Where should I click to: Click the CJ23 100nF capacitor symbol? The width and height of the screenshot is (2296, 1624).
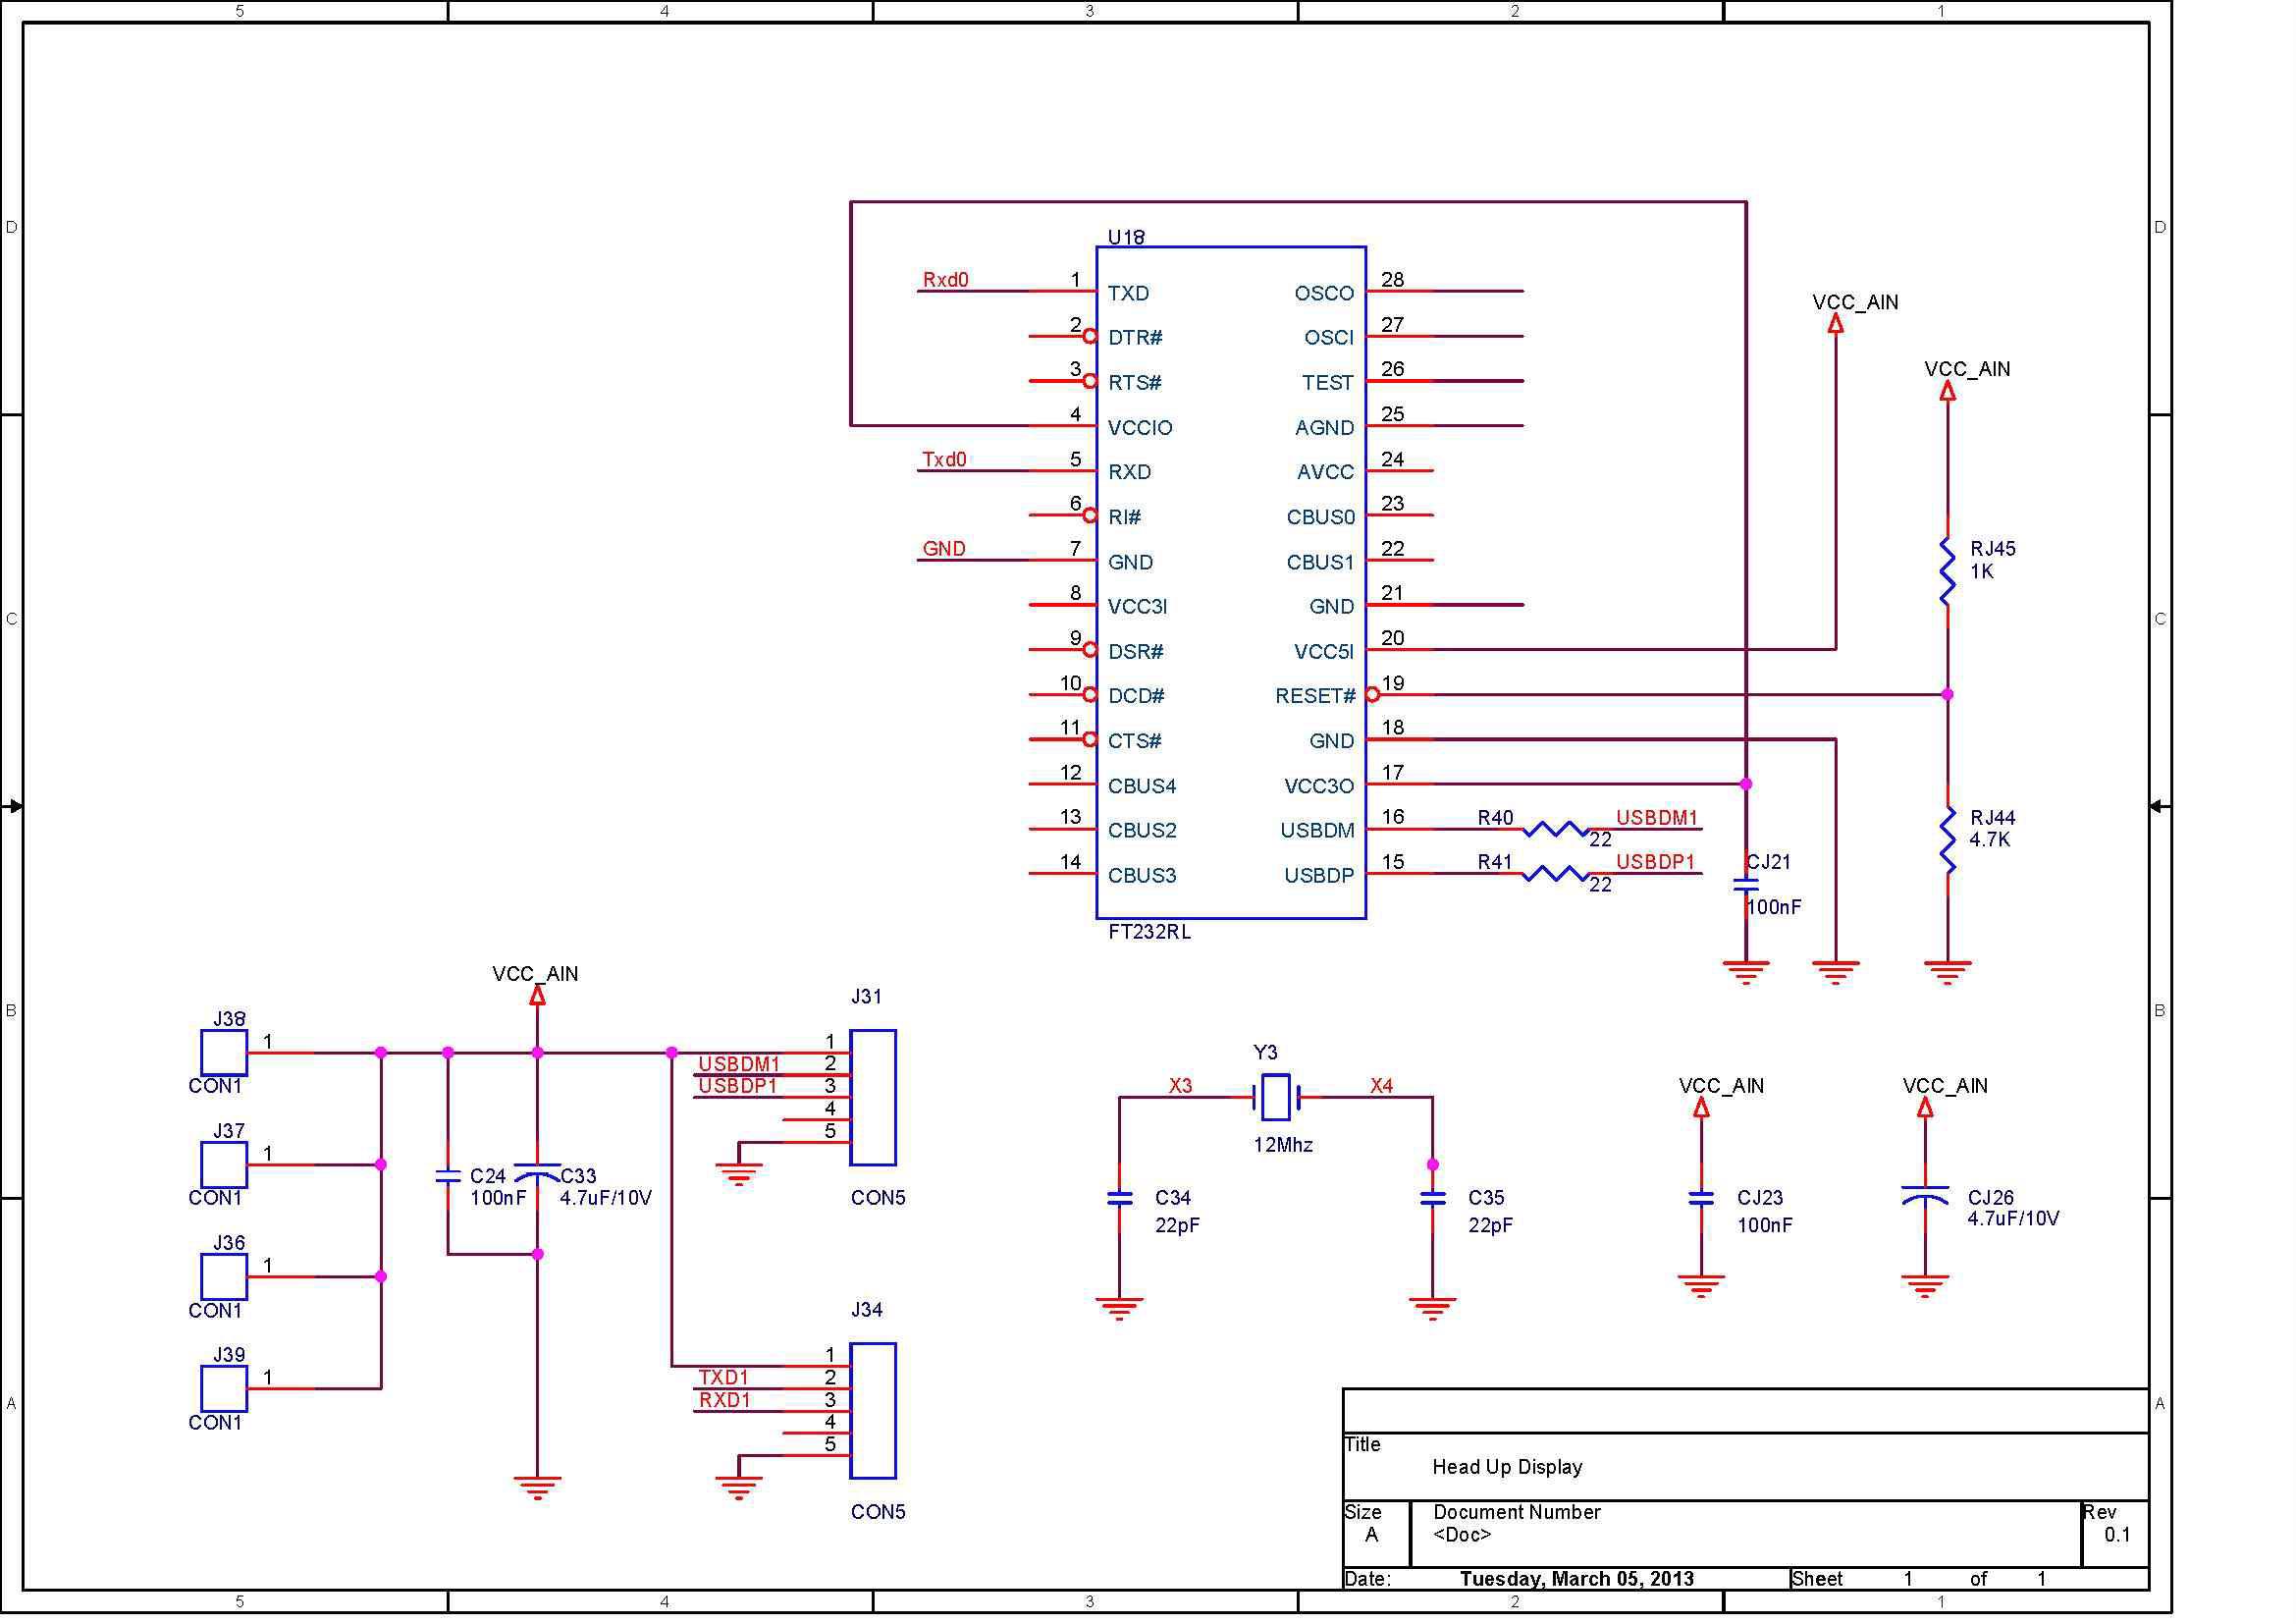(x=1701, y=1198)
